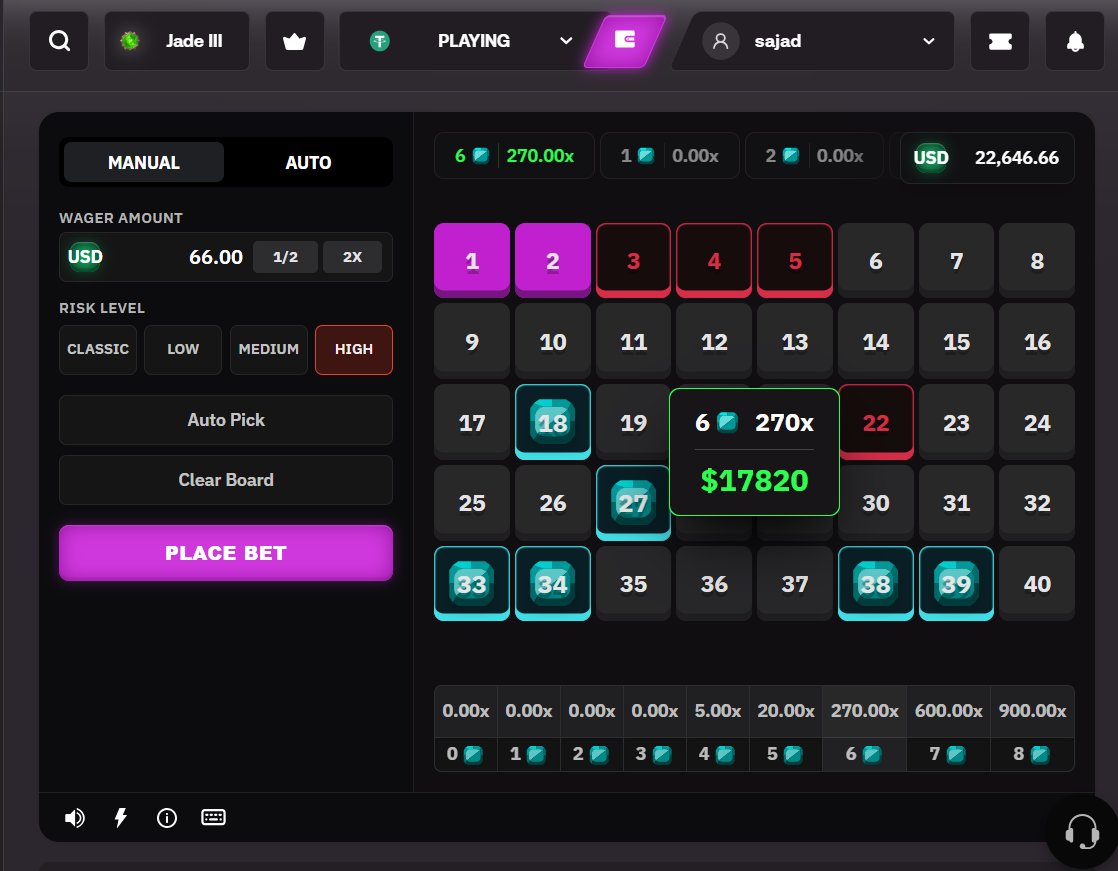The image size is (1118, 871).
Task: Open the search magnifier icon
Action: pos(59,41)
